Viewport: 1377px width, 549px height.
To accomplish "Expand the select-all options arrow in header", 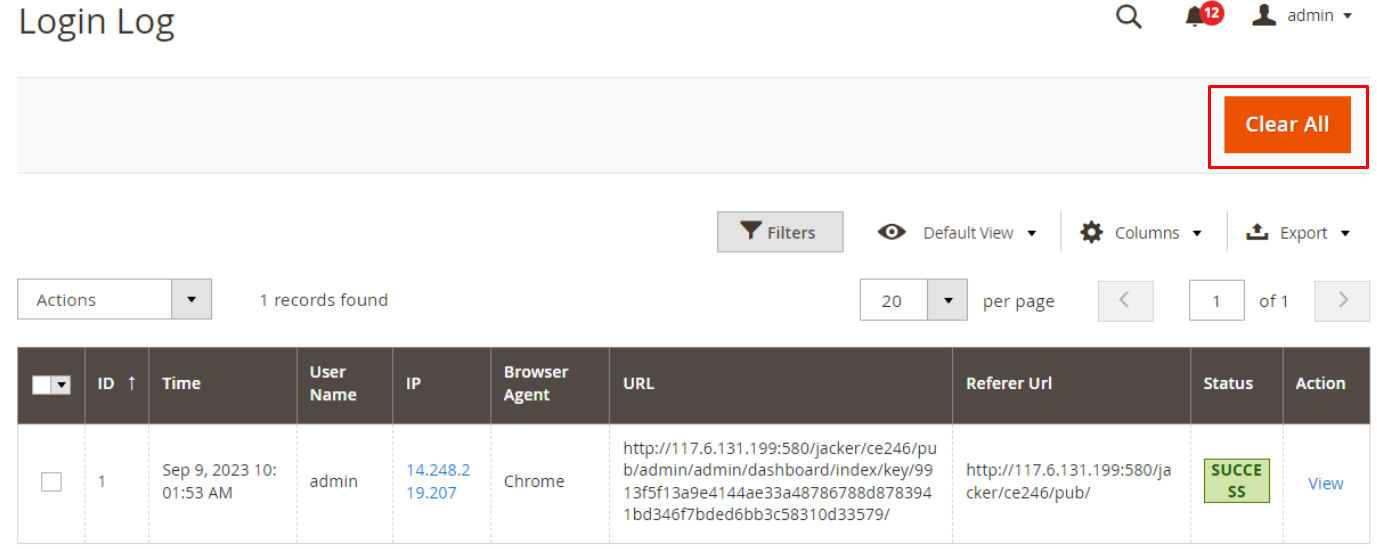I will tap(62, 385).
